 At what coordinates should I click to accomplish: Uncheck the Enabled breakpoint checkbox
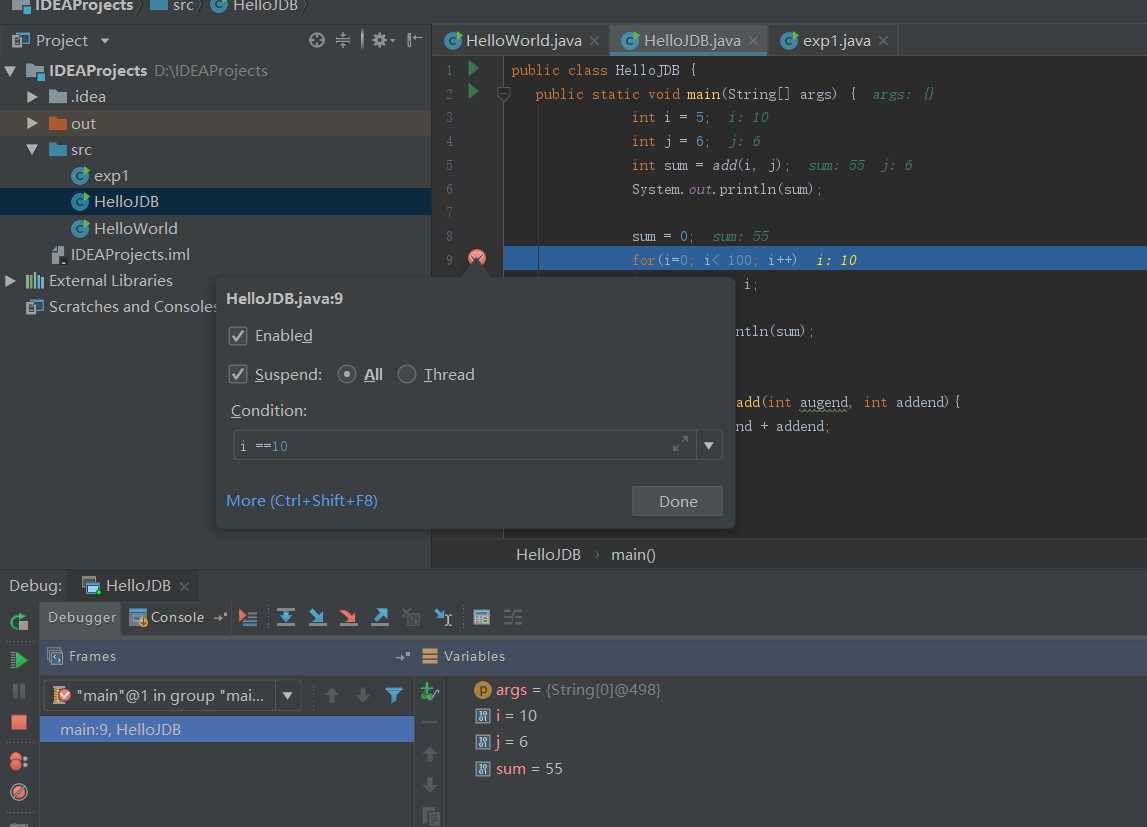tap(238, 336)
